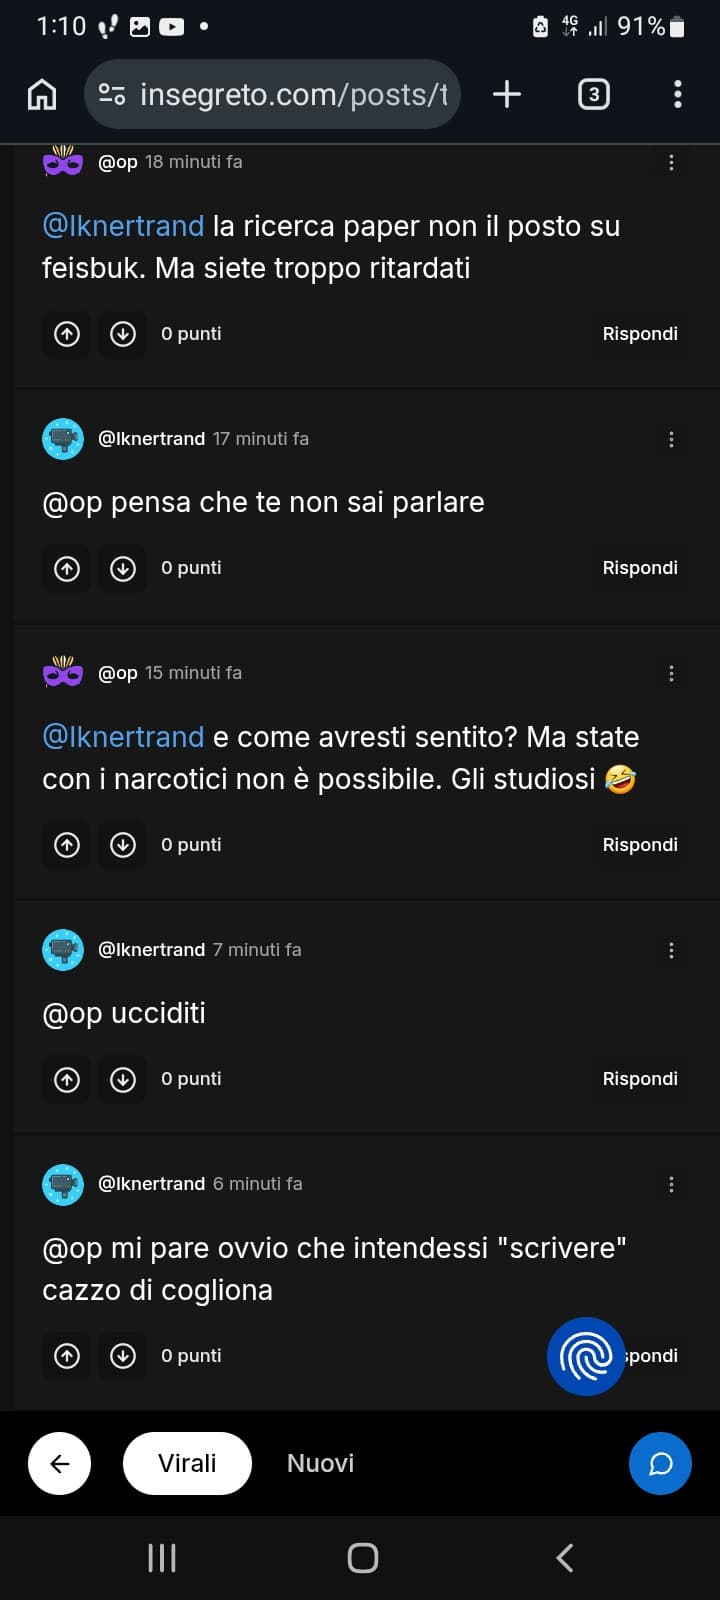
Task: Open a new tab with plus icon
Action: [507, 94]
